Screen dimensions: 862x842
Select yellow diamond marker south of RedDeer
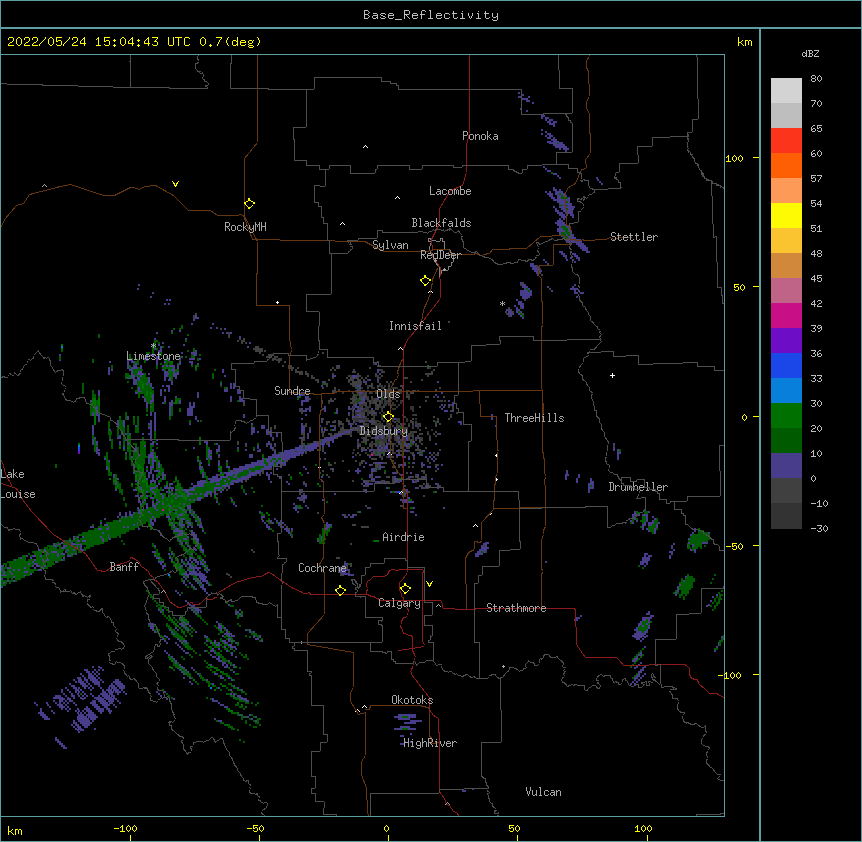(425, 281)
